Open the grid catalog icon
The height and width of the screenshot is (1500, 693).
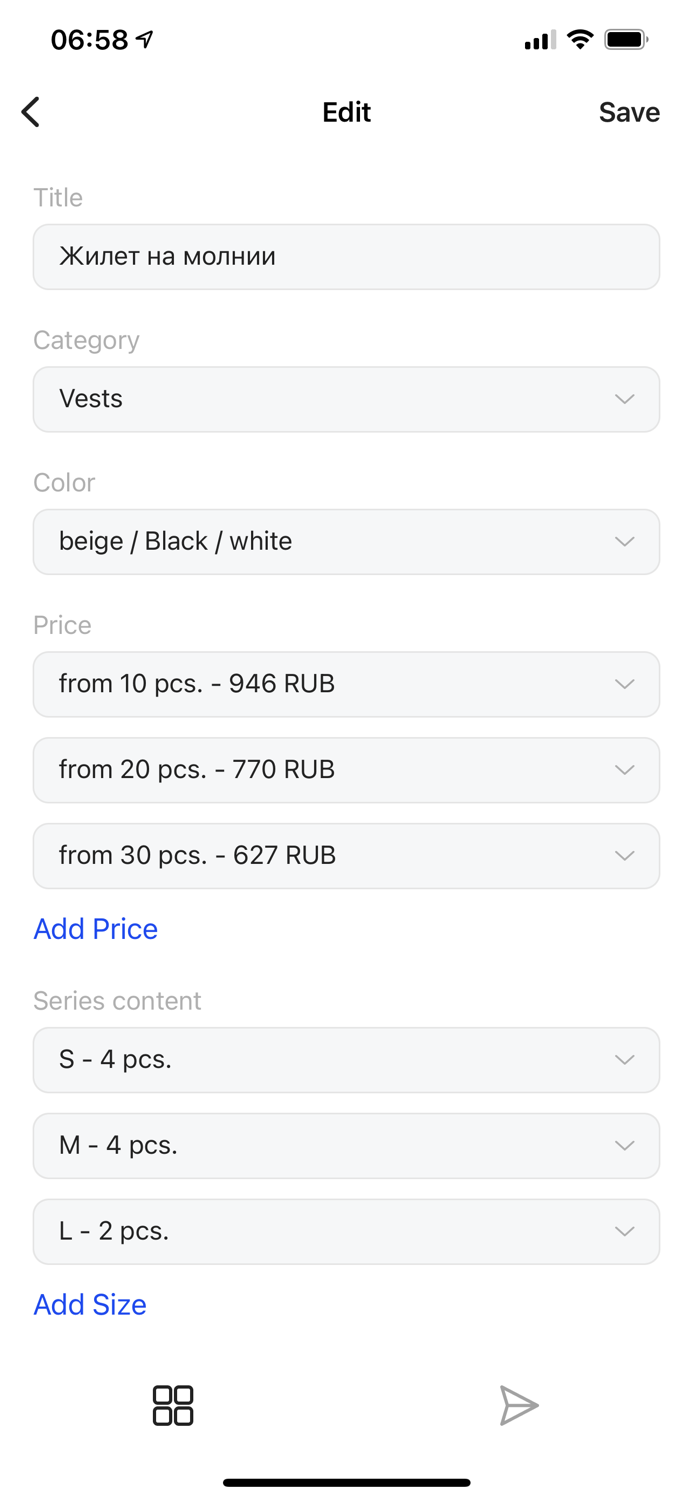[172, 1405]
